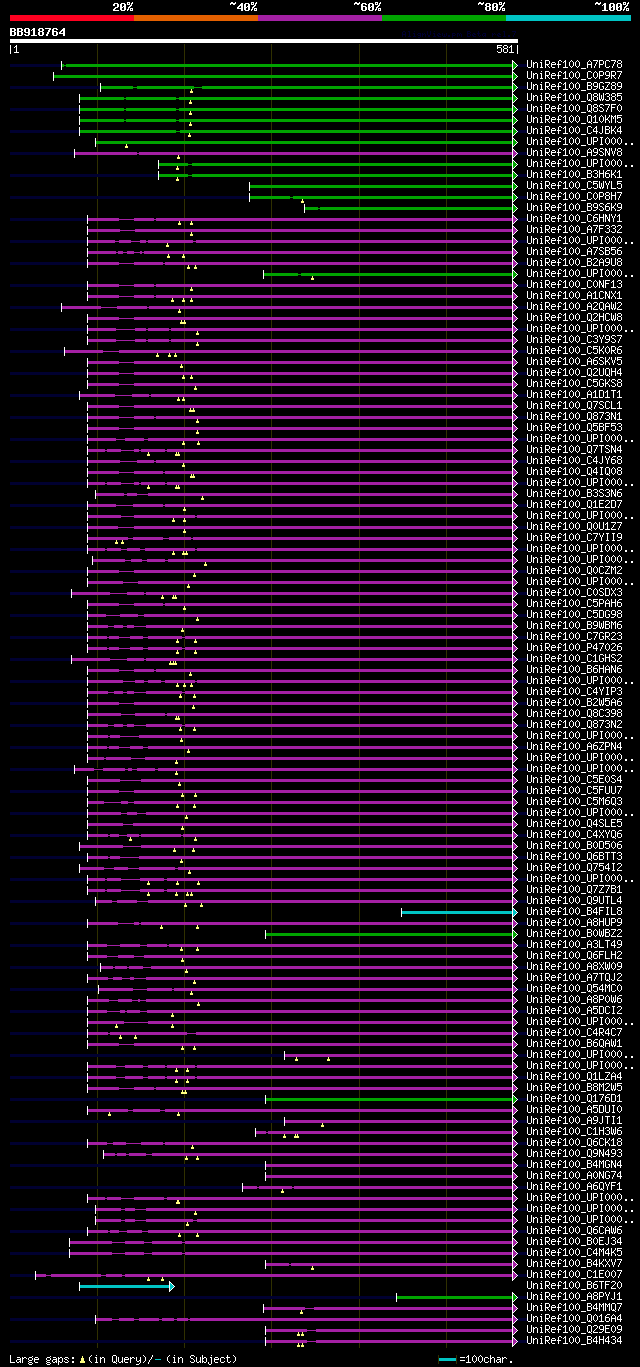Image resolution: width=640 pixels, height=1367 pixels.
Task: Select the UniRef100_Q54MC0 label
Action: pos(574,988)
